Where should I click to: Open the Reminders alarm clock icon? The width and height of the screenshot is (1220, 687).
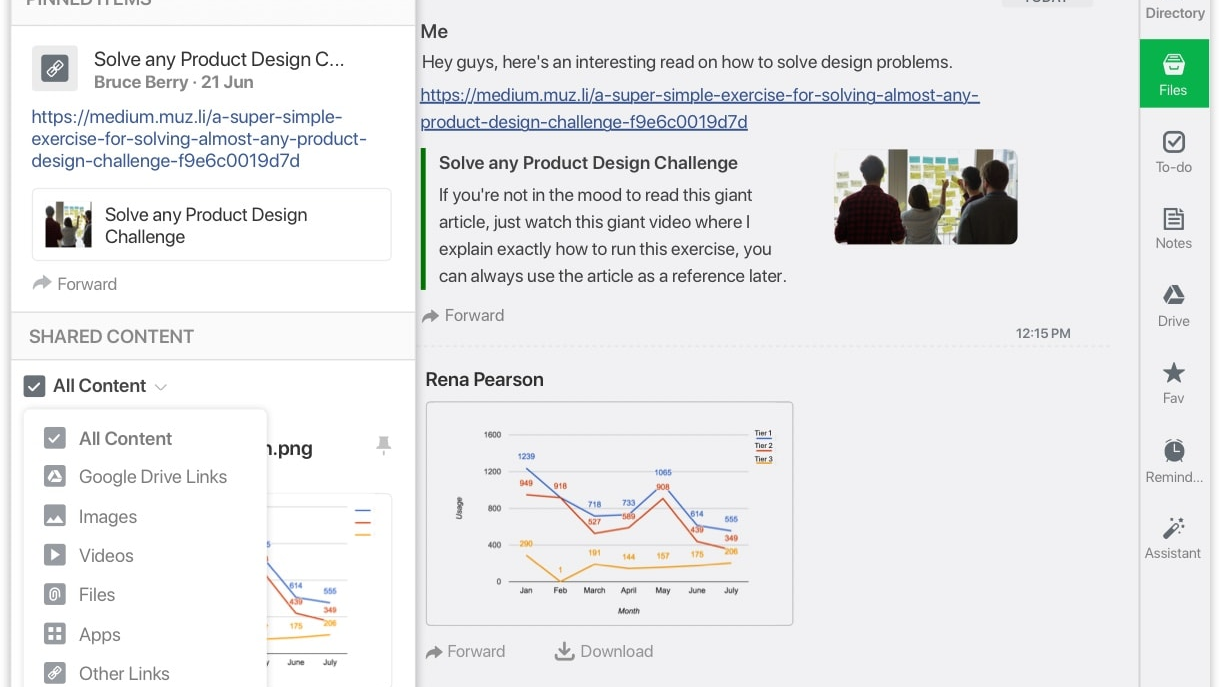click(1173, 459)
